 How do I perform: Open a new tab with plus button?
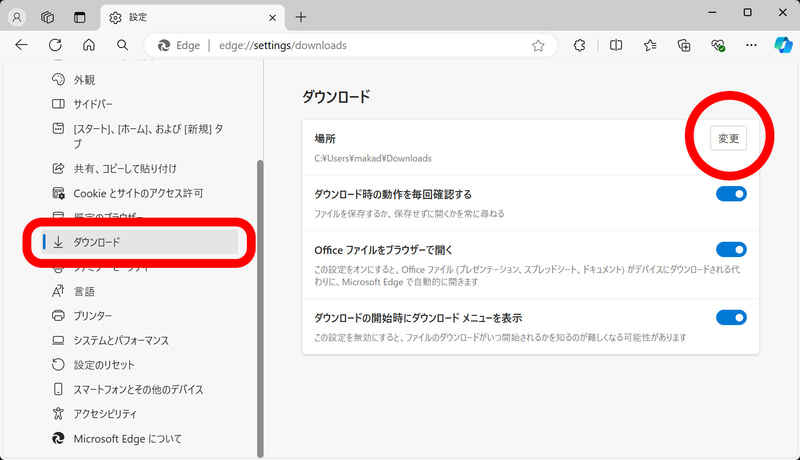click(x=301, y=17)
